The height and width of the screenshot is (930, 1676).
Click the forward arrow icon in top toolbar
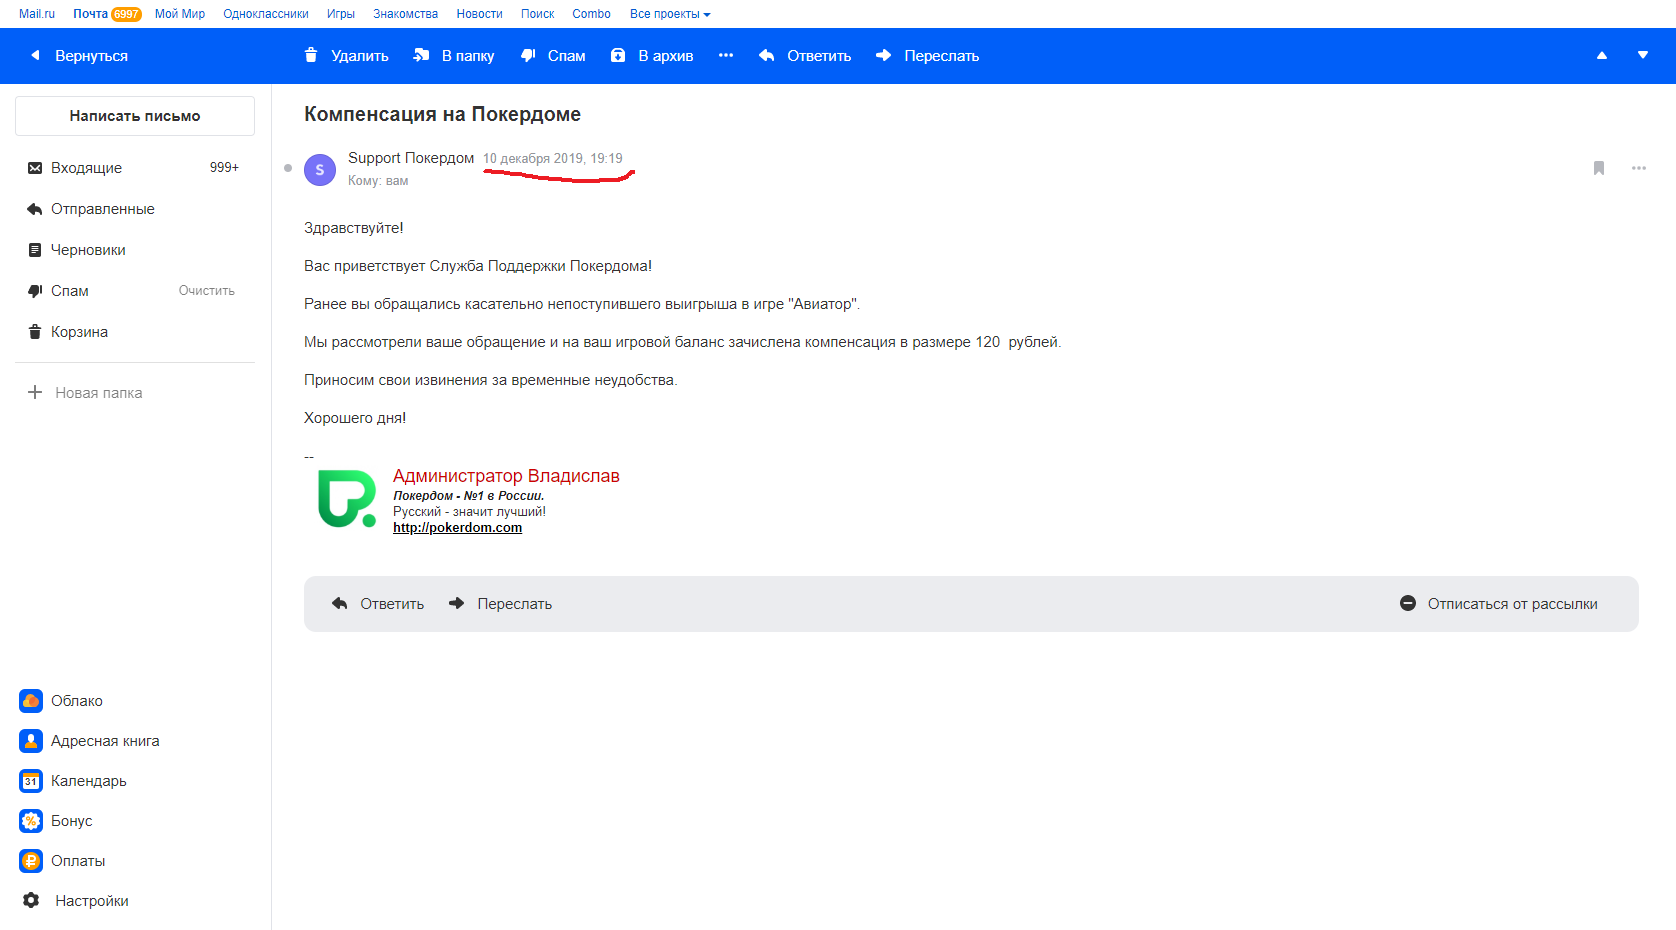coord(884,56)
